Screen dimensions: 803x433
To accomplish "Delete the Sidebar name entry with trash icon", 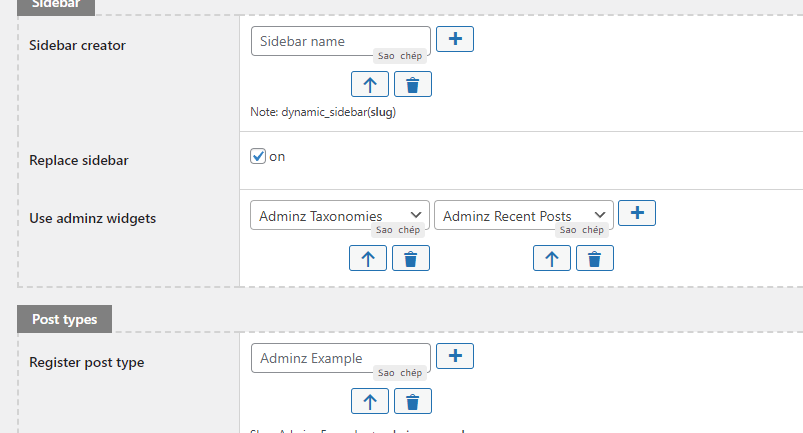I will point(413,84).
